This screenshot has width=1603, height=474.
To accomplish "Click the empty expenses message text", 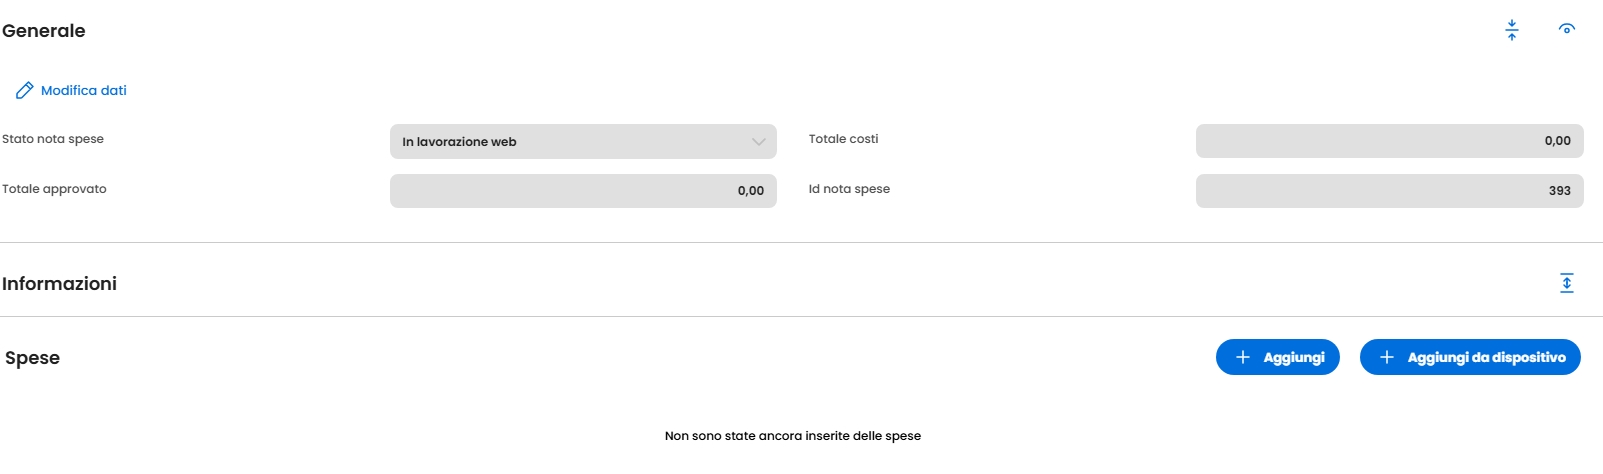I will [x=793, y=436].
